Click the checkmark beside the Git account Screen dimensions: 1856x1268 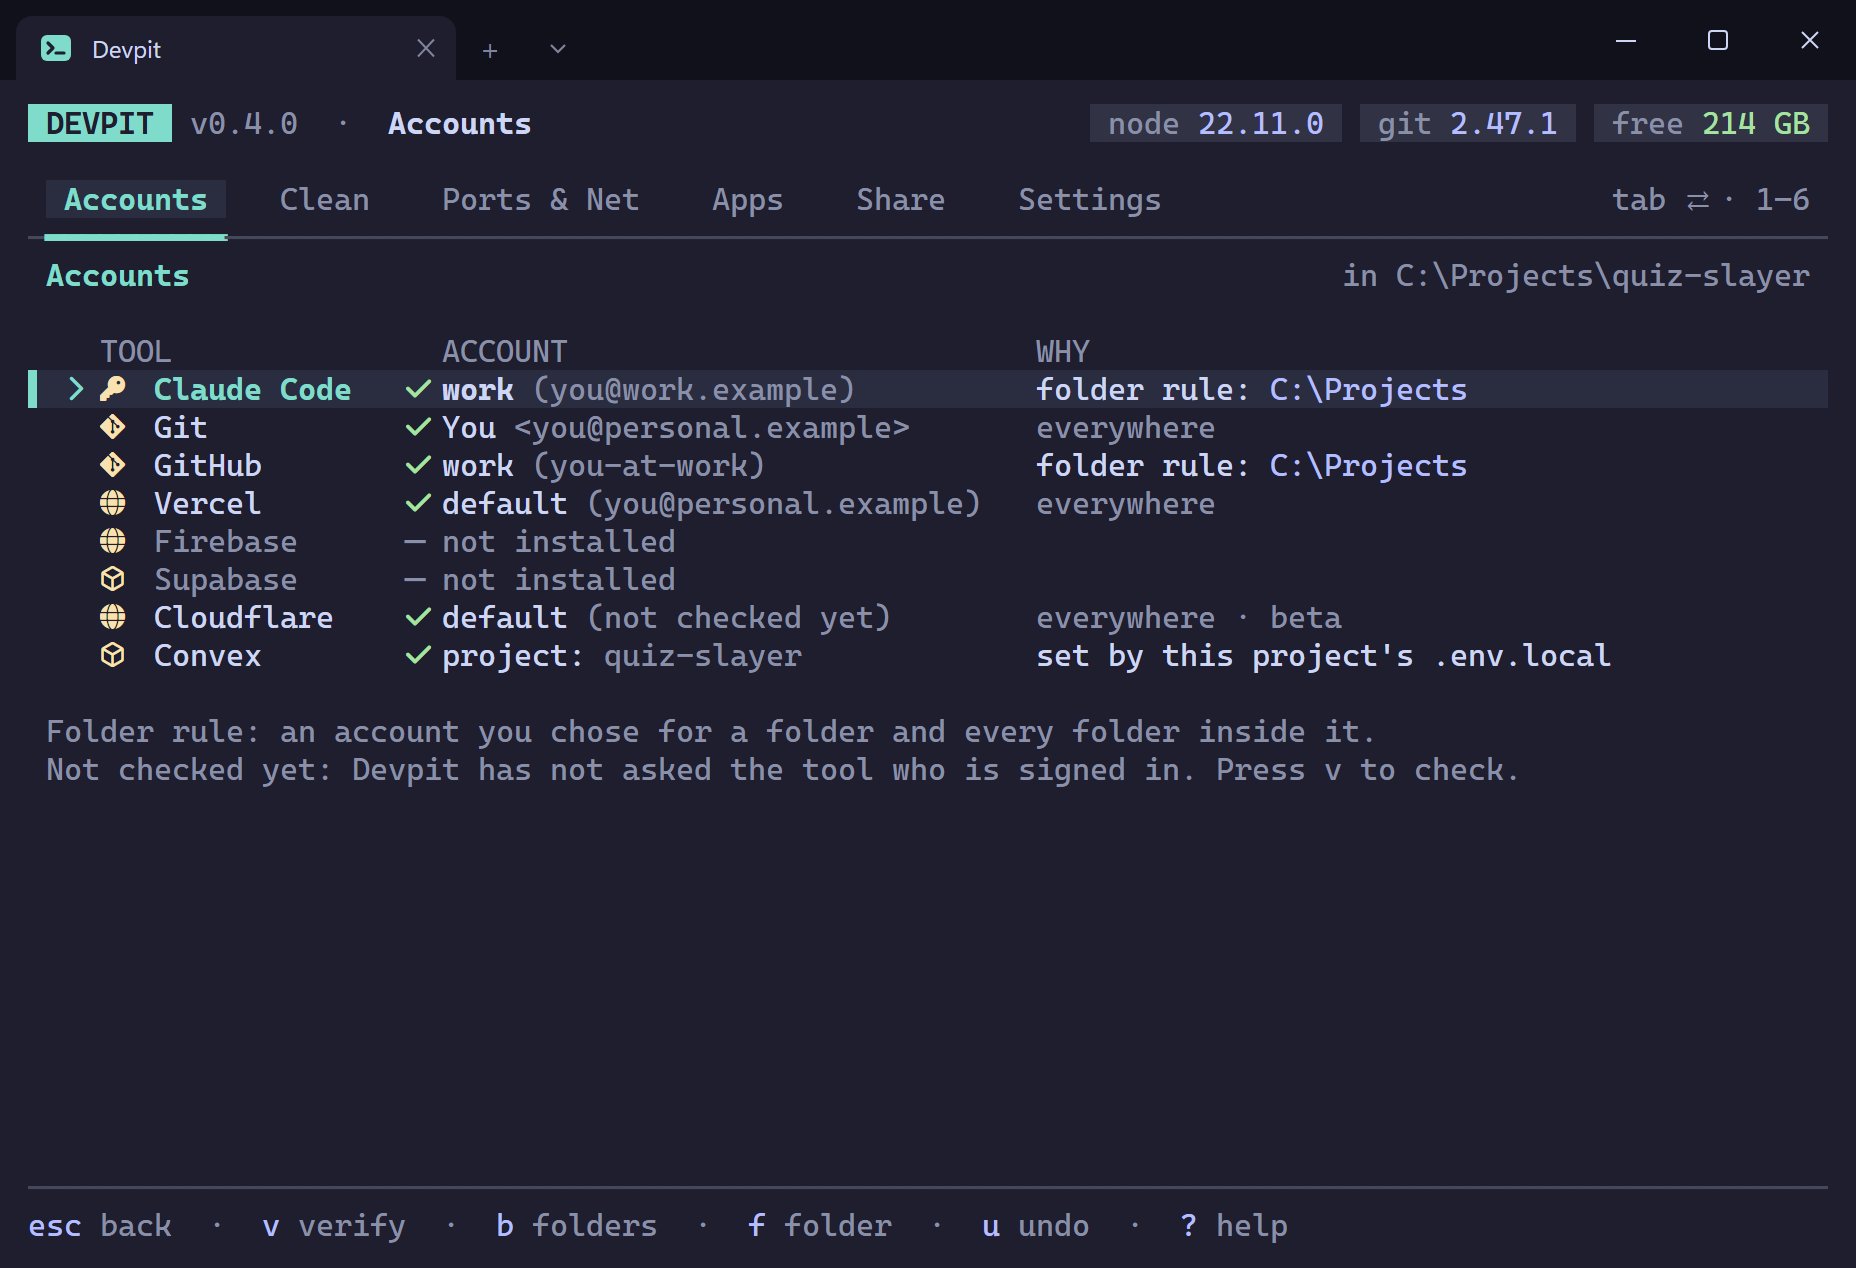(418, 427)
